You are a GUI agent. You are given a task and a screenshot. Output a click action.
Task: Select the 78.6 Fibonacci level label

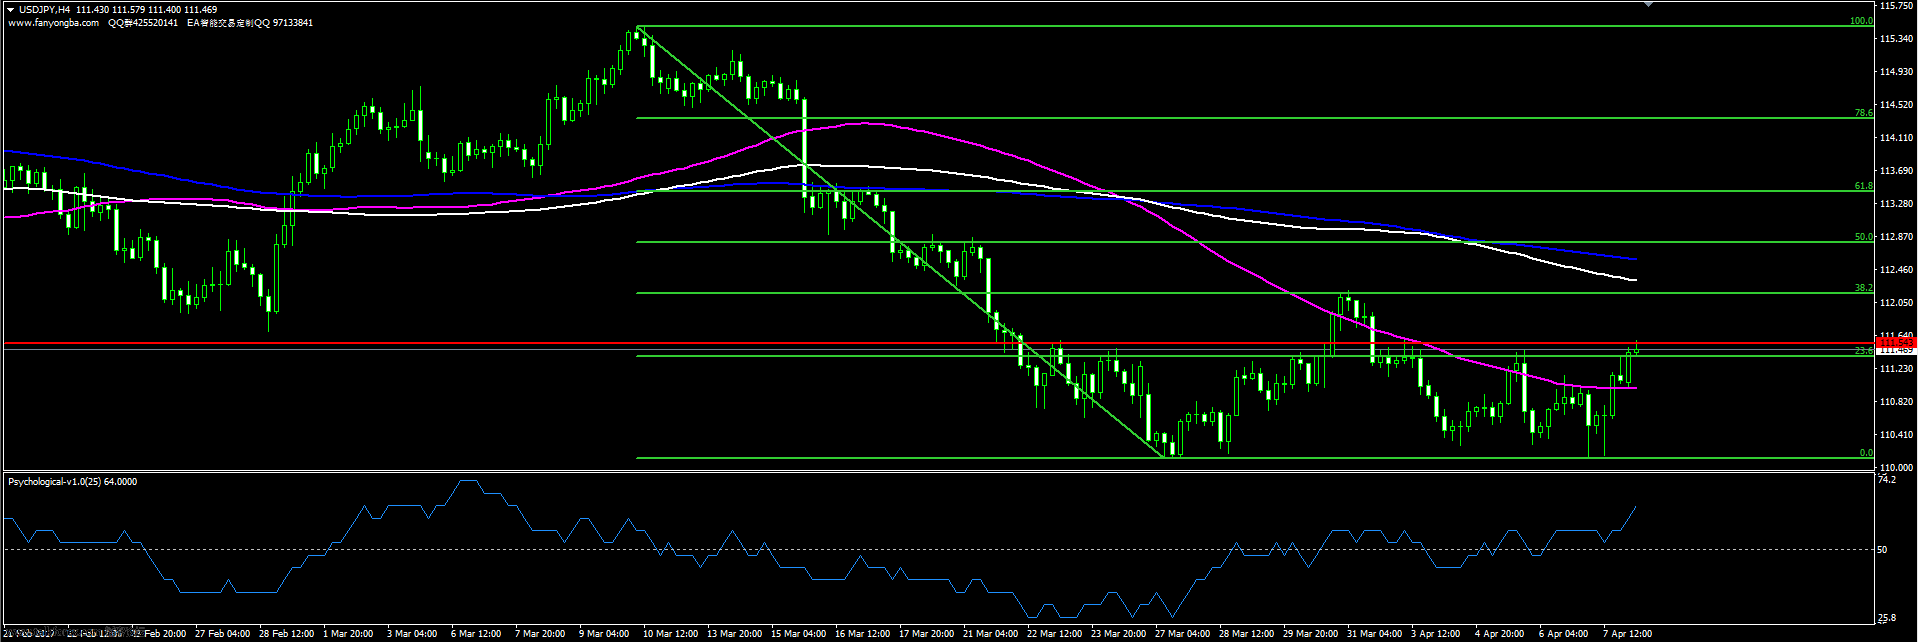pos(1863,113)
